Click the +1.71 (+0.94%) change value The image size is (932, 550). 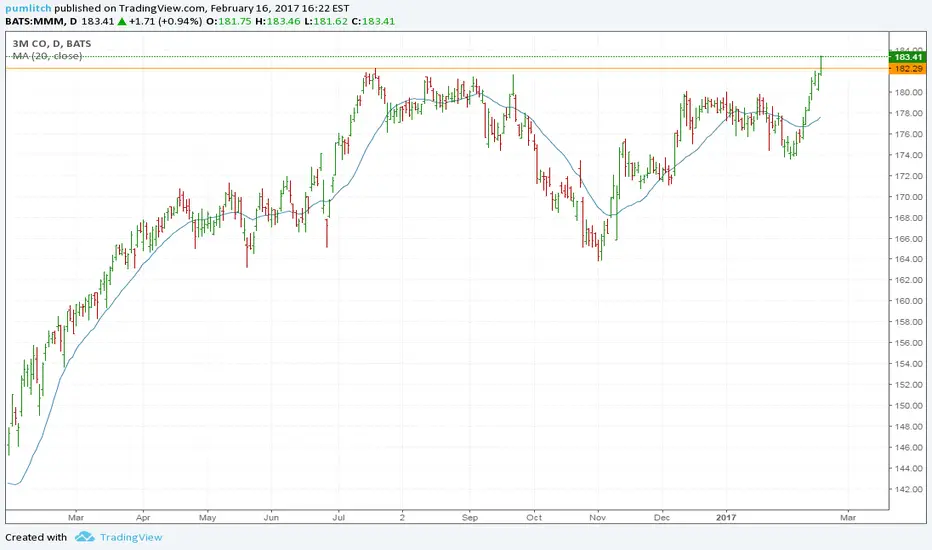[x=165, y=21]
